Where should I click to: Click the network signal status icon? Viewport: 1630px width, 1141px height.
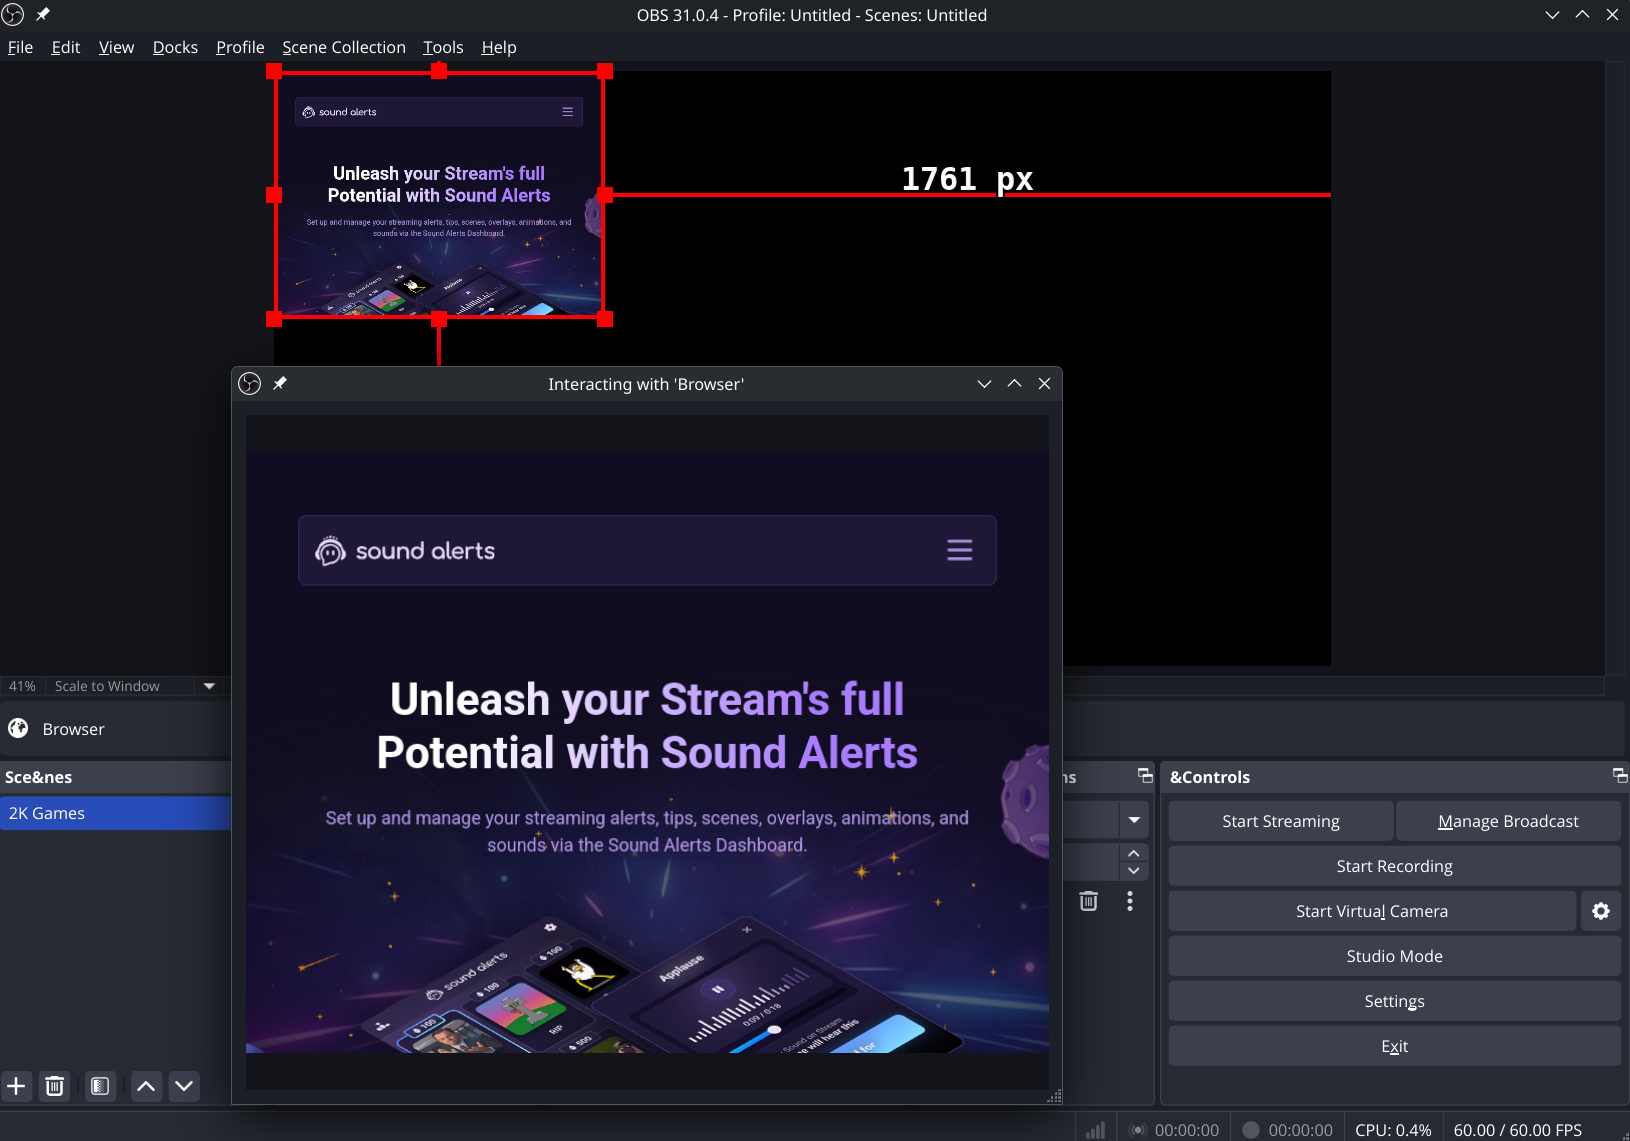[1096, 1130]
